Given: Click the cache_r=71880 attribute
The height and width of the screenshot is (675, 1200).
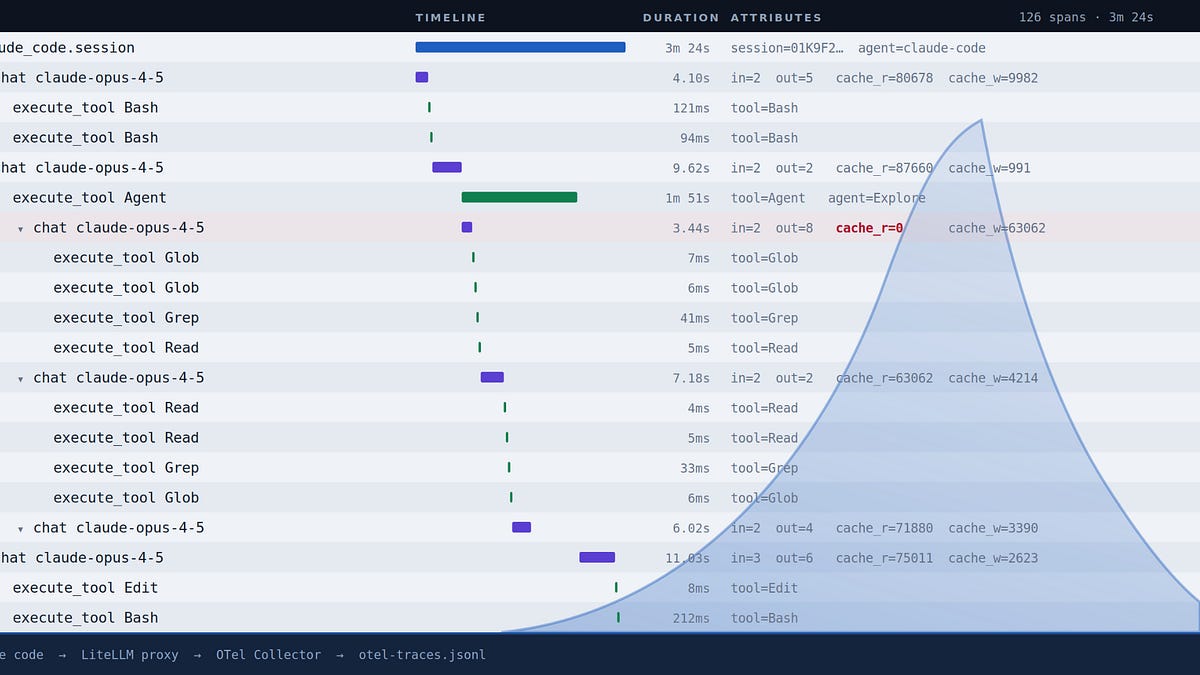Looking at the screenshot, I should pyautogui.click(x=884, y=528).
